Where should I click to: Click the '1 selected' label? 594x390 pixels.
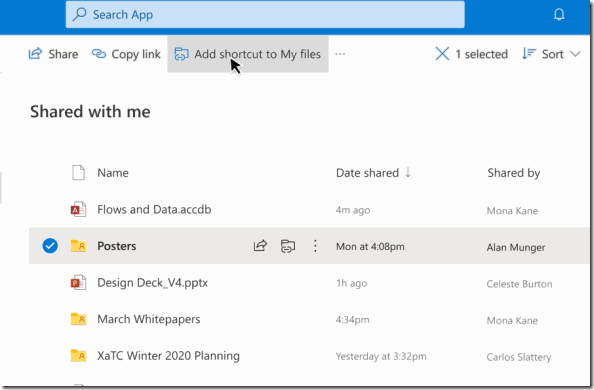coord(481,54)
